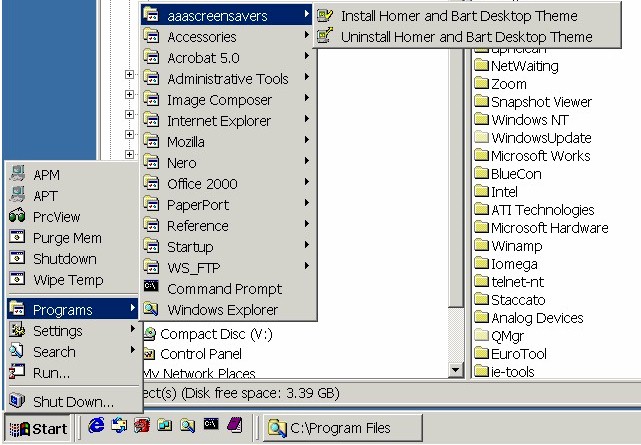Launch Outlook Express from the quick launch bar

click(x=119, y=426)
